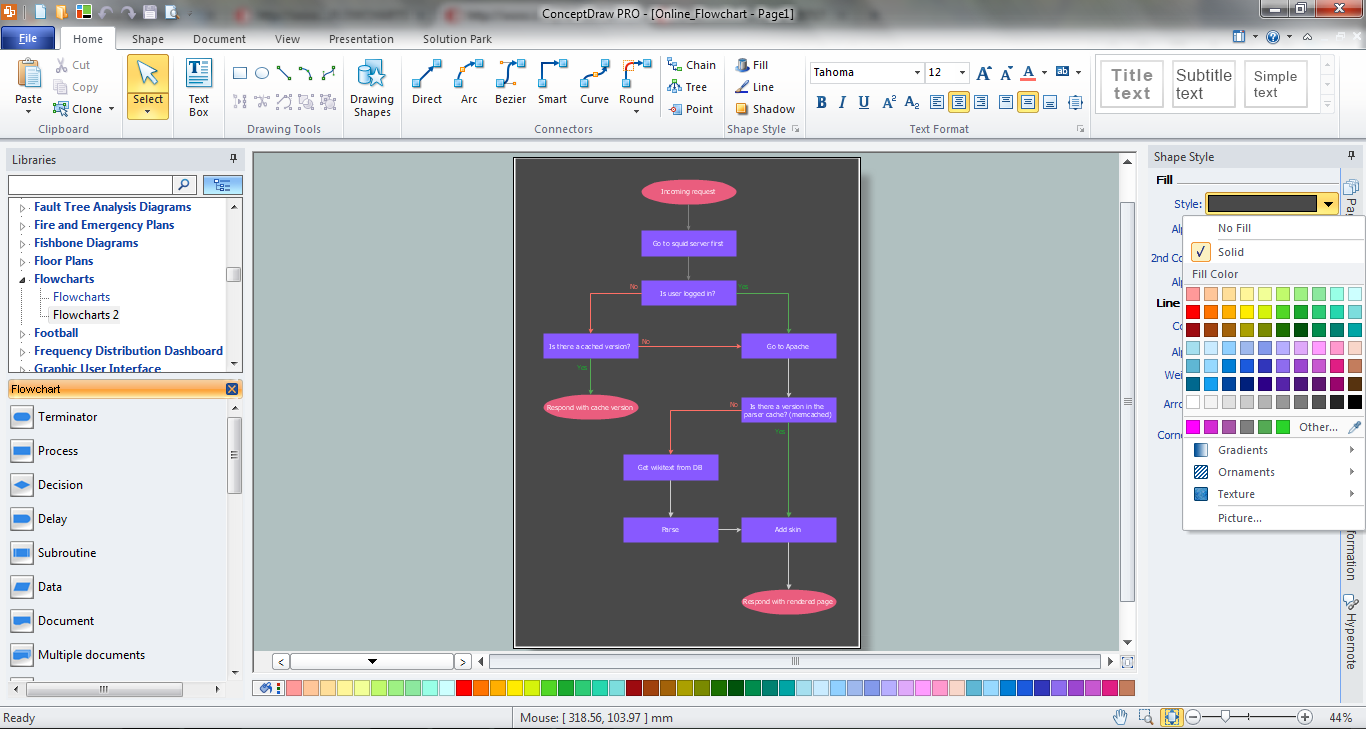Open the Drawing Shapes tool
The width and height of the screenshot is (1366, 729).
[x=371, y=87]
